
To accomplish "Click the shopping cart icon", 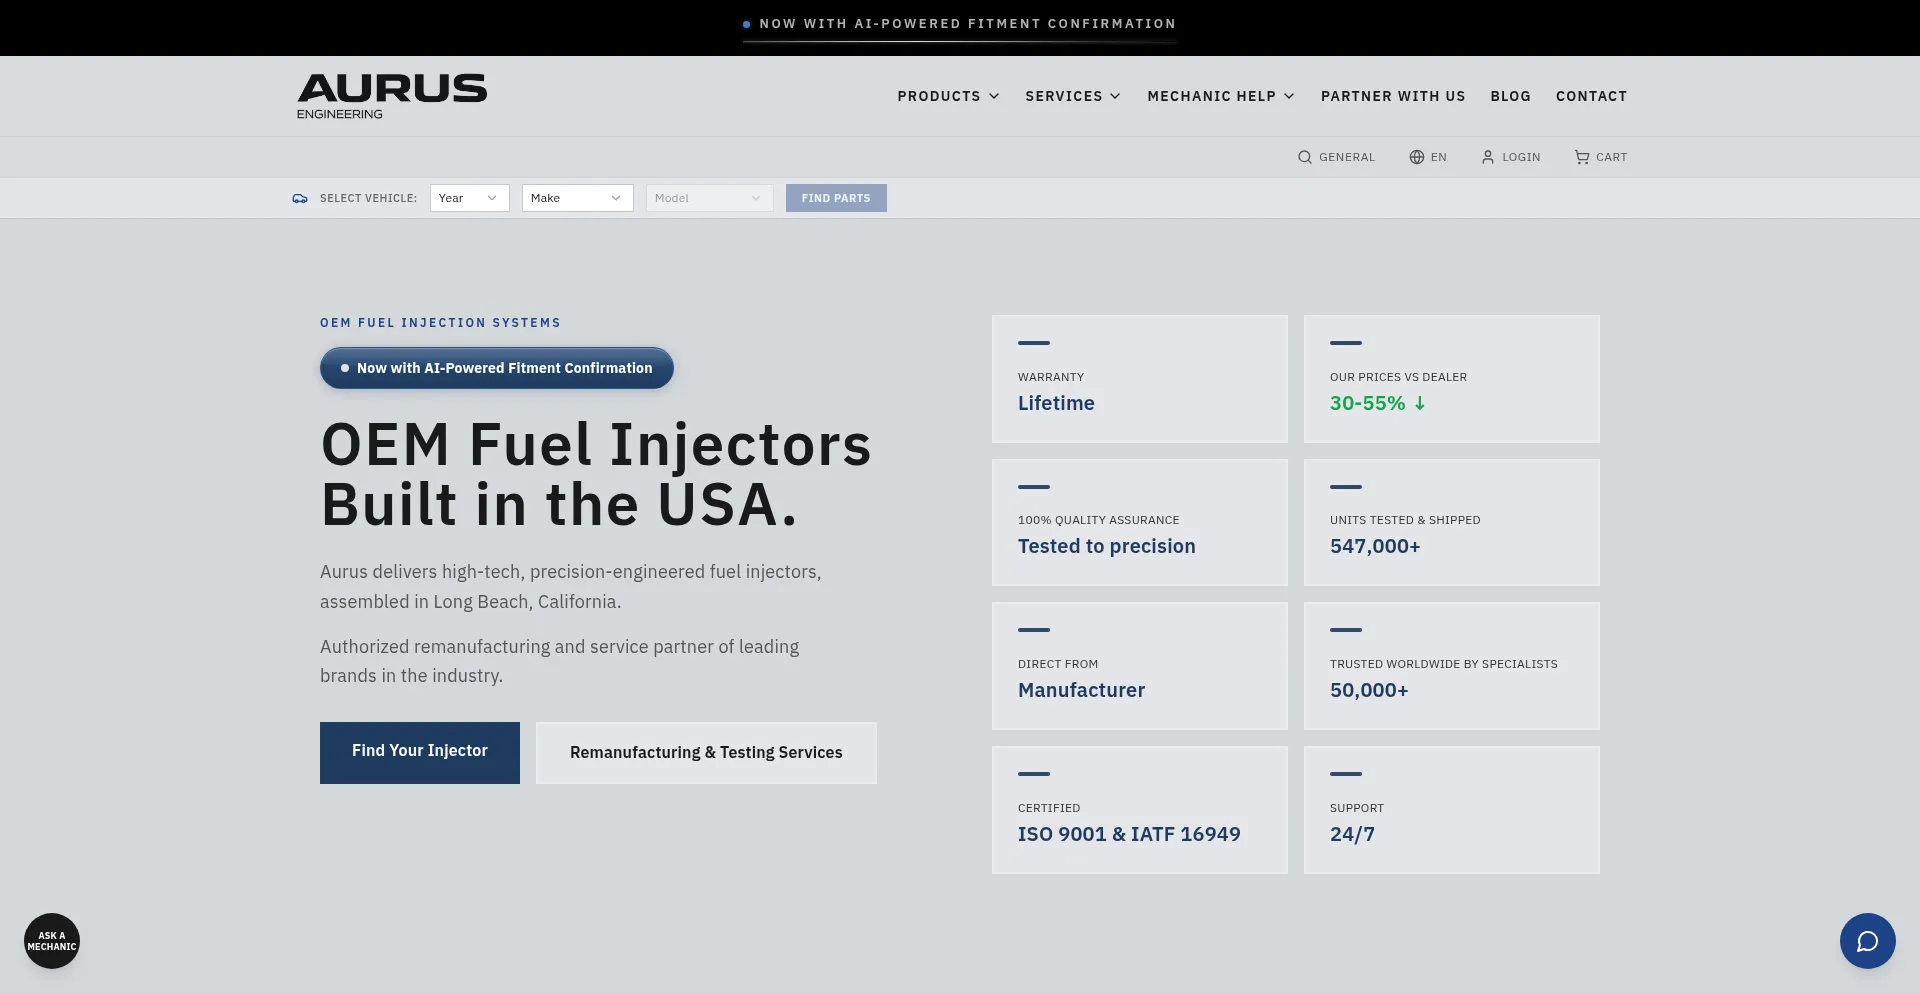I will click(1582, 157).
